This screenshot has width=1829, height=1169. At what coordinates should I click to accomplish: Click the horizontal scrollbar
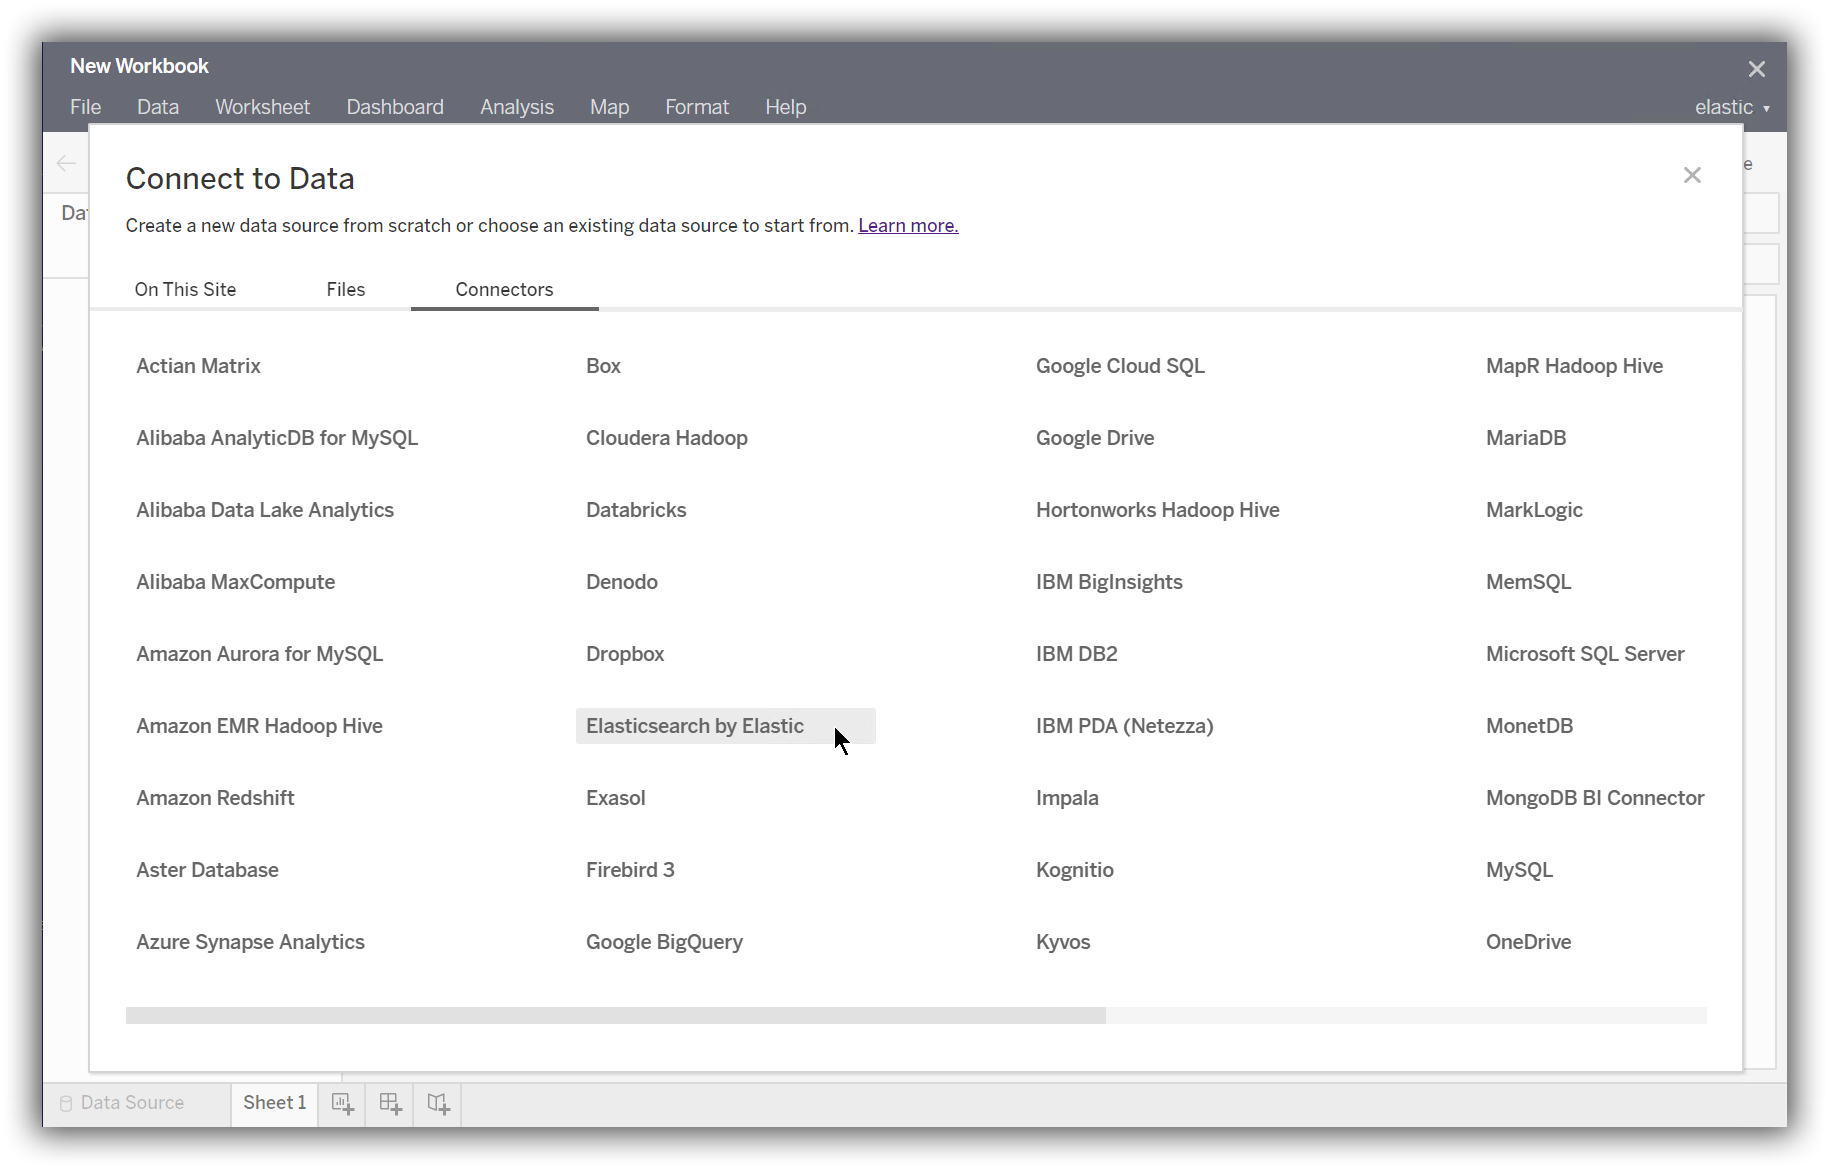tap(615, 1015)
